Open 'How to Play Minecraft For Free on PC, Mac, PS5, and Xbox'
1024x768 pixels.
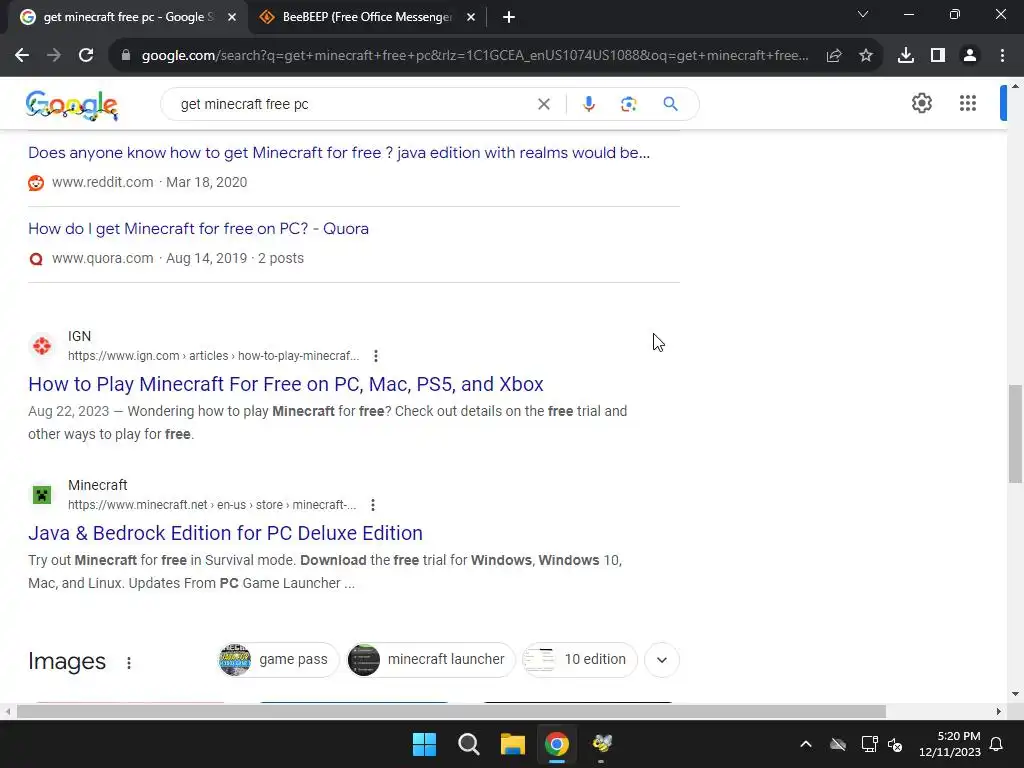click(285, 384)
